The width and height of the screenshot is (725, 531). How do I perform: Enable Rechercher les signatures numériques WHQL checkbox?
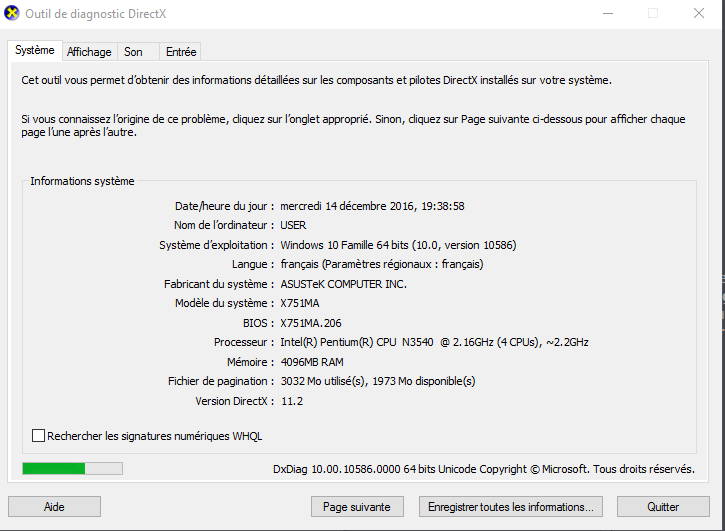38,436
